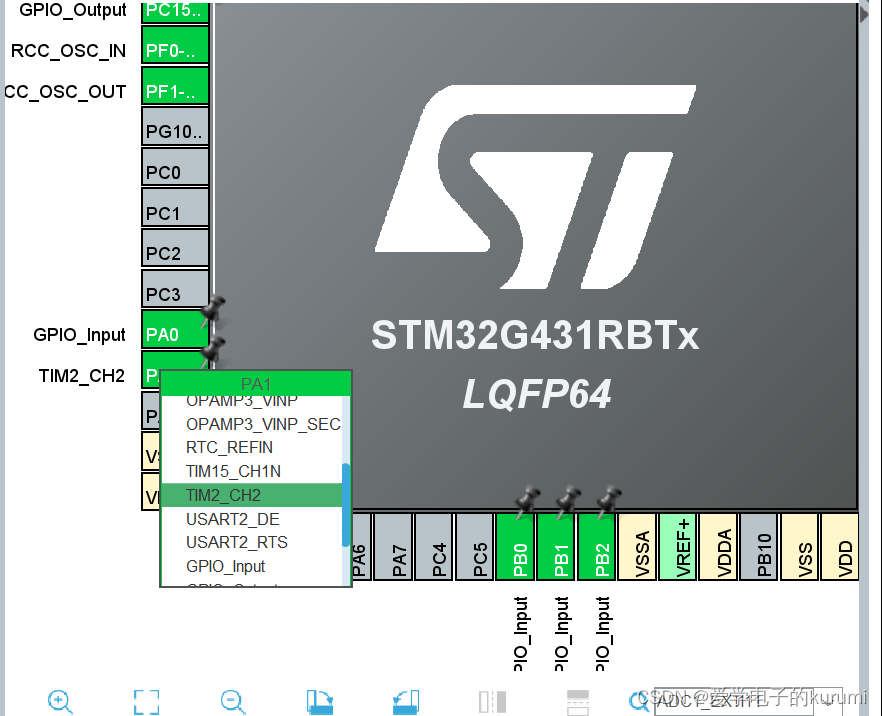Image resolution: width=882 pixels, height=716 pixels.
Task: Click the OSC_OUT label beside PF1
Action: tap(66, 92)
